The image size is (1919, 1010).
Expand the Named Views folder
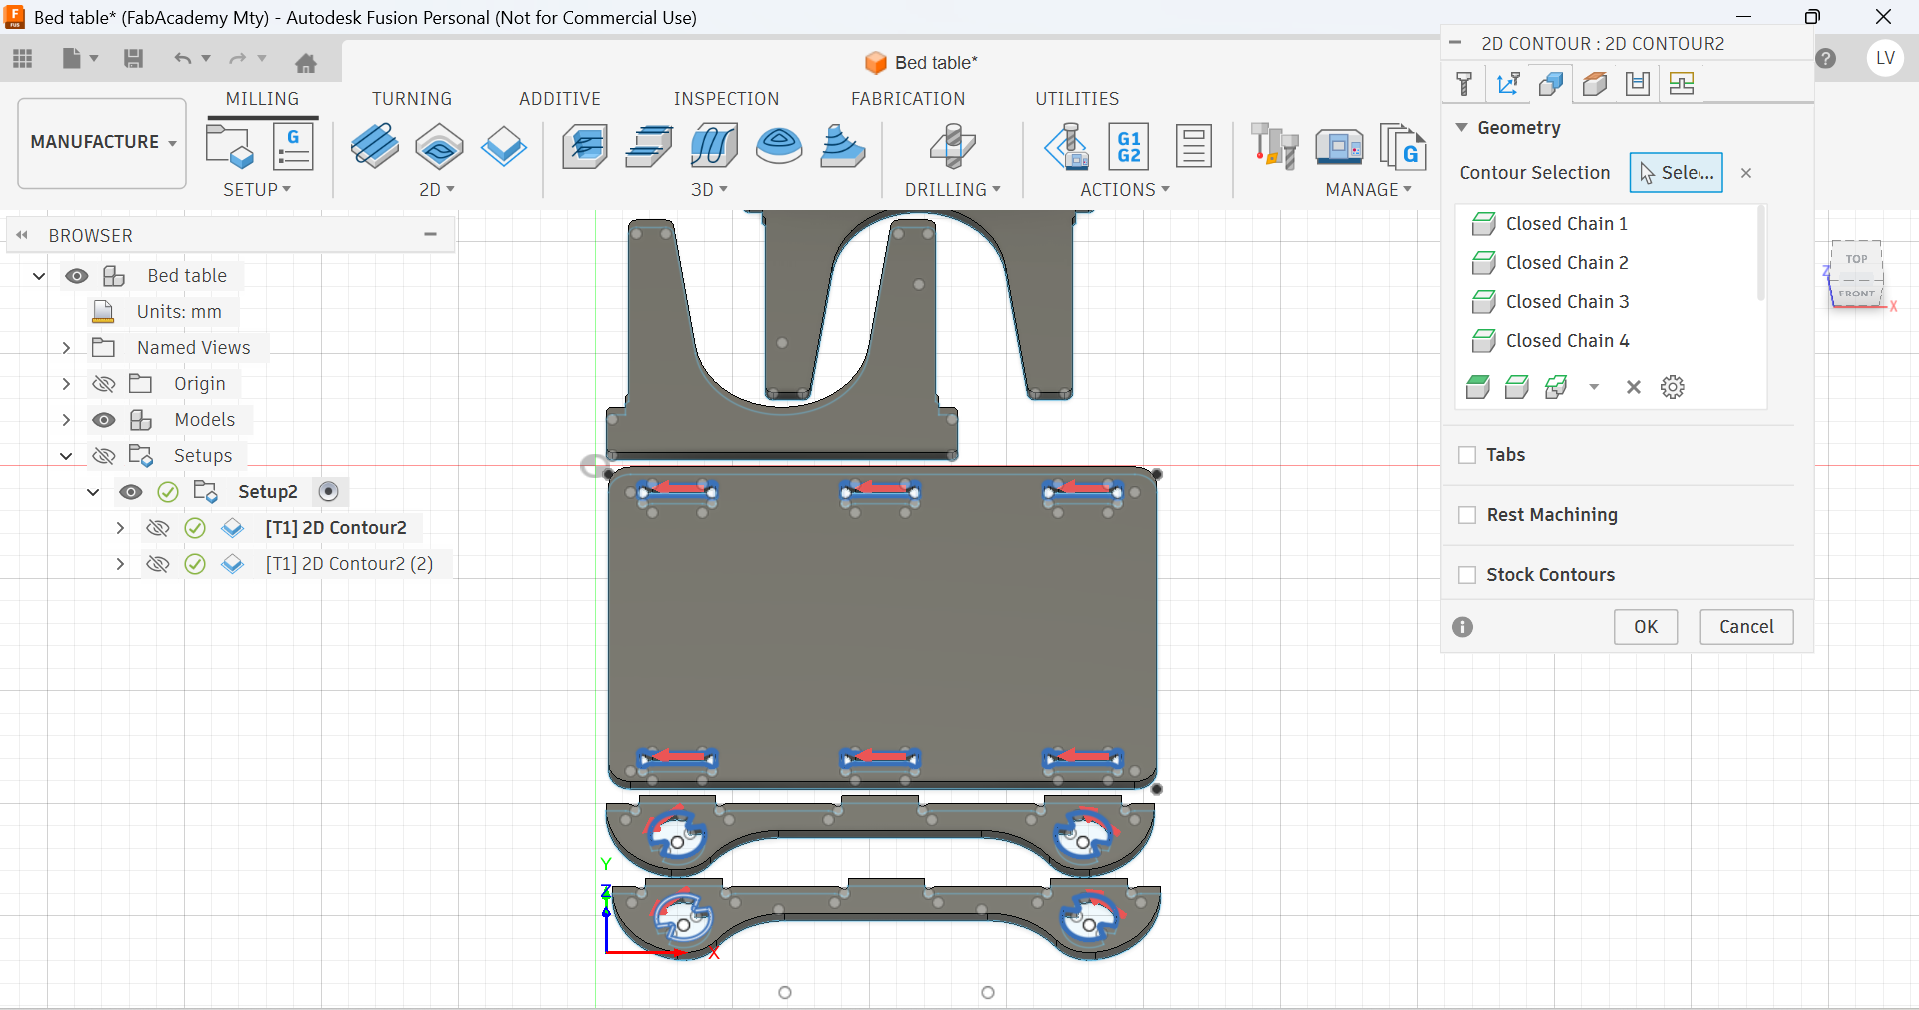pyautogui.click(x=66, y=348)
